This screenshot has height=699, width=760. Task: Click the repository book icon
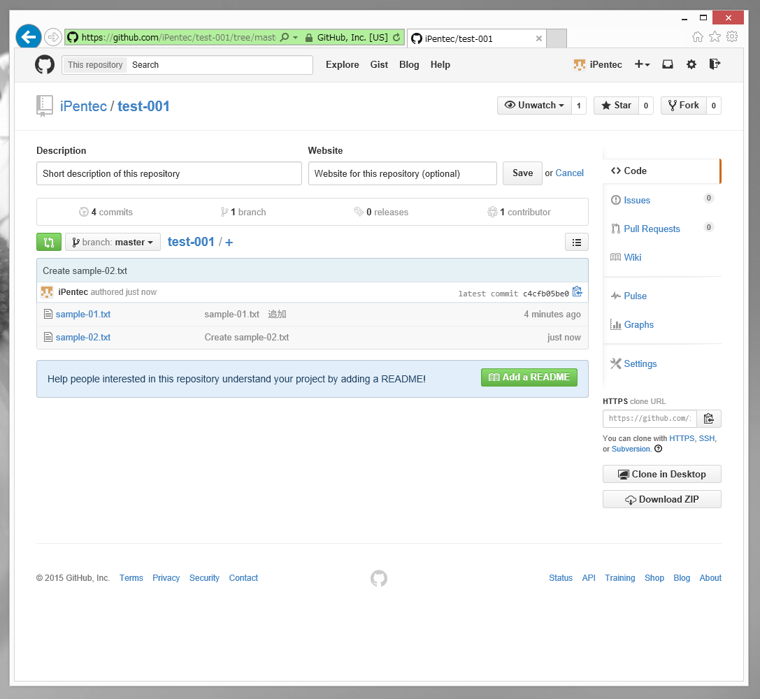(45, 106)
